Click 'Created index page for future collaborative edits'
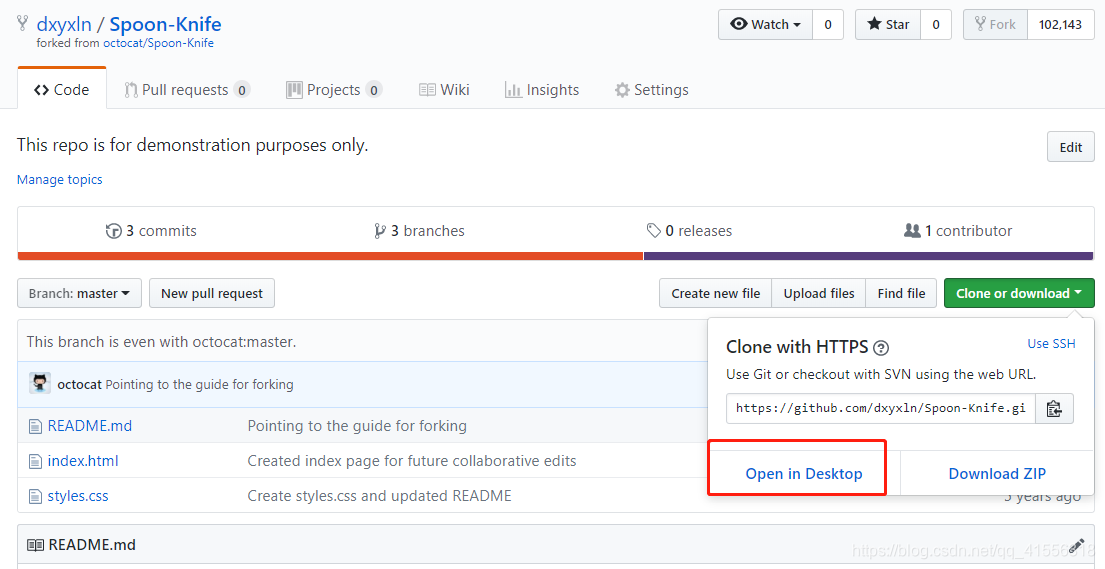This screenshot has width=1105, height=569. click(412, 461)
